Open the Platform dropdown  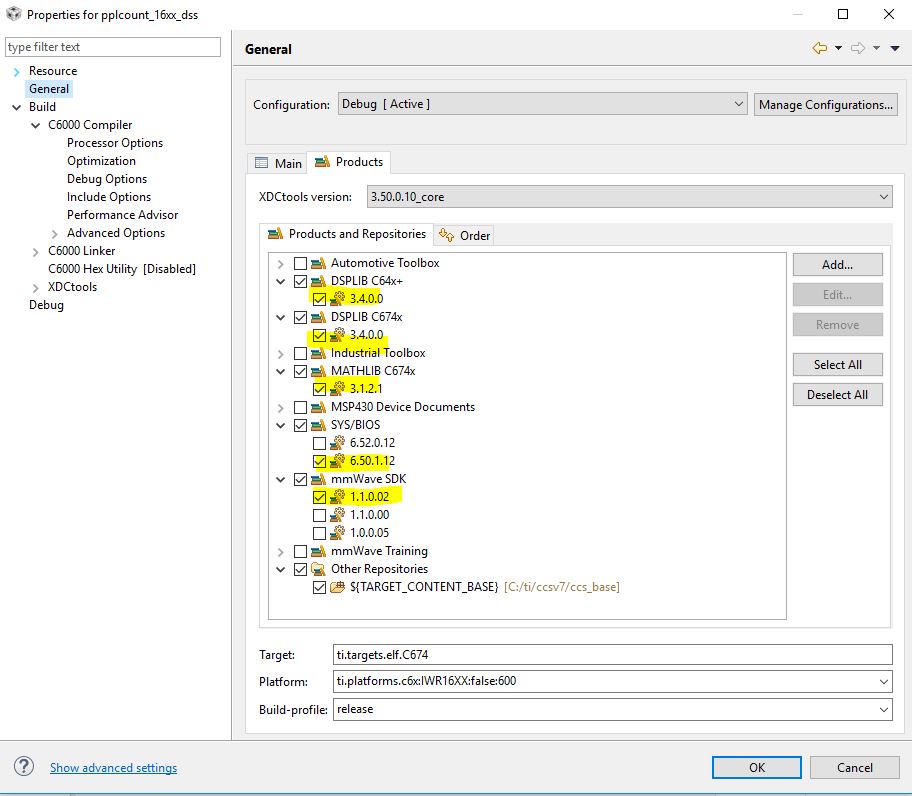coord(612,681)
